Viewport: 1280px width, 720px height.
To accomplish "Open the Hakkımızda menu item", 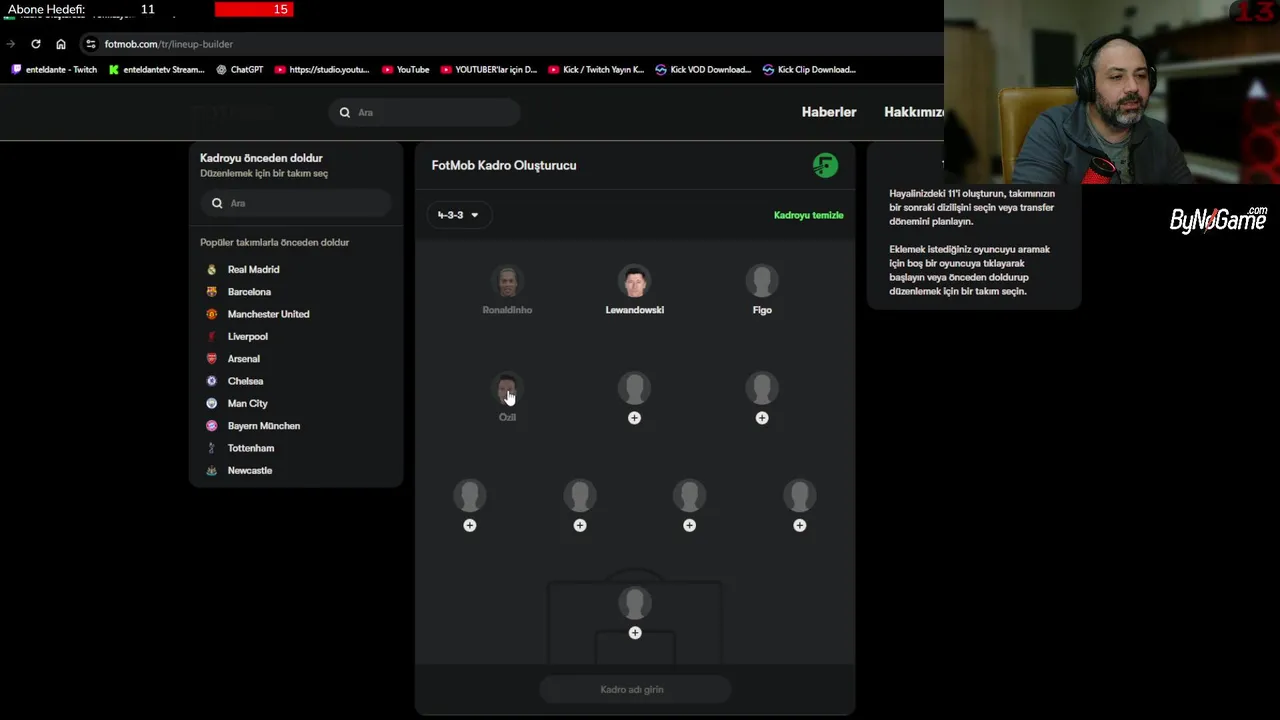I will pos(914,112).
